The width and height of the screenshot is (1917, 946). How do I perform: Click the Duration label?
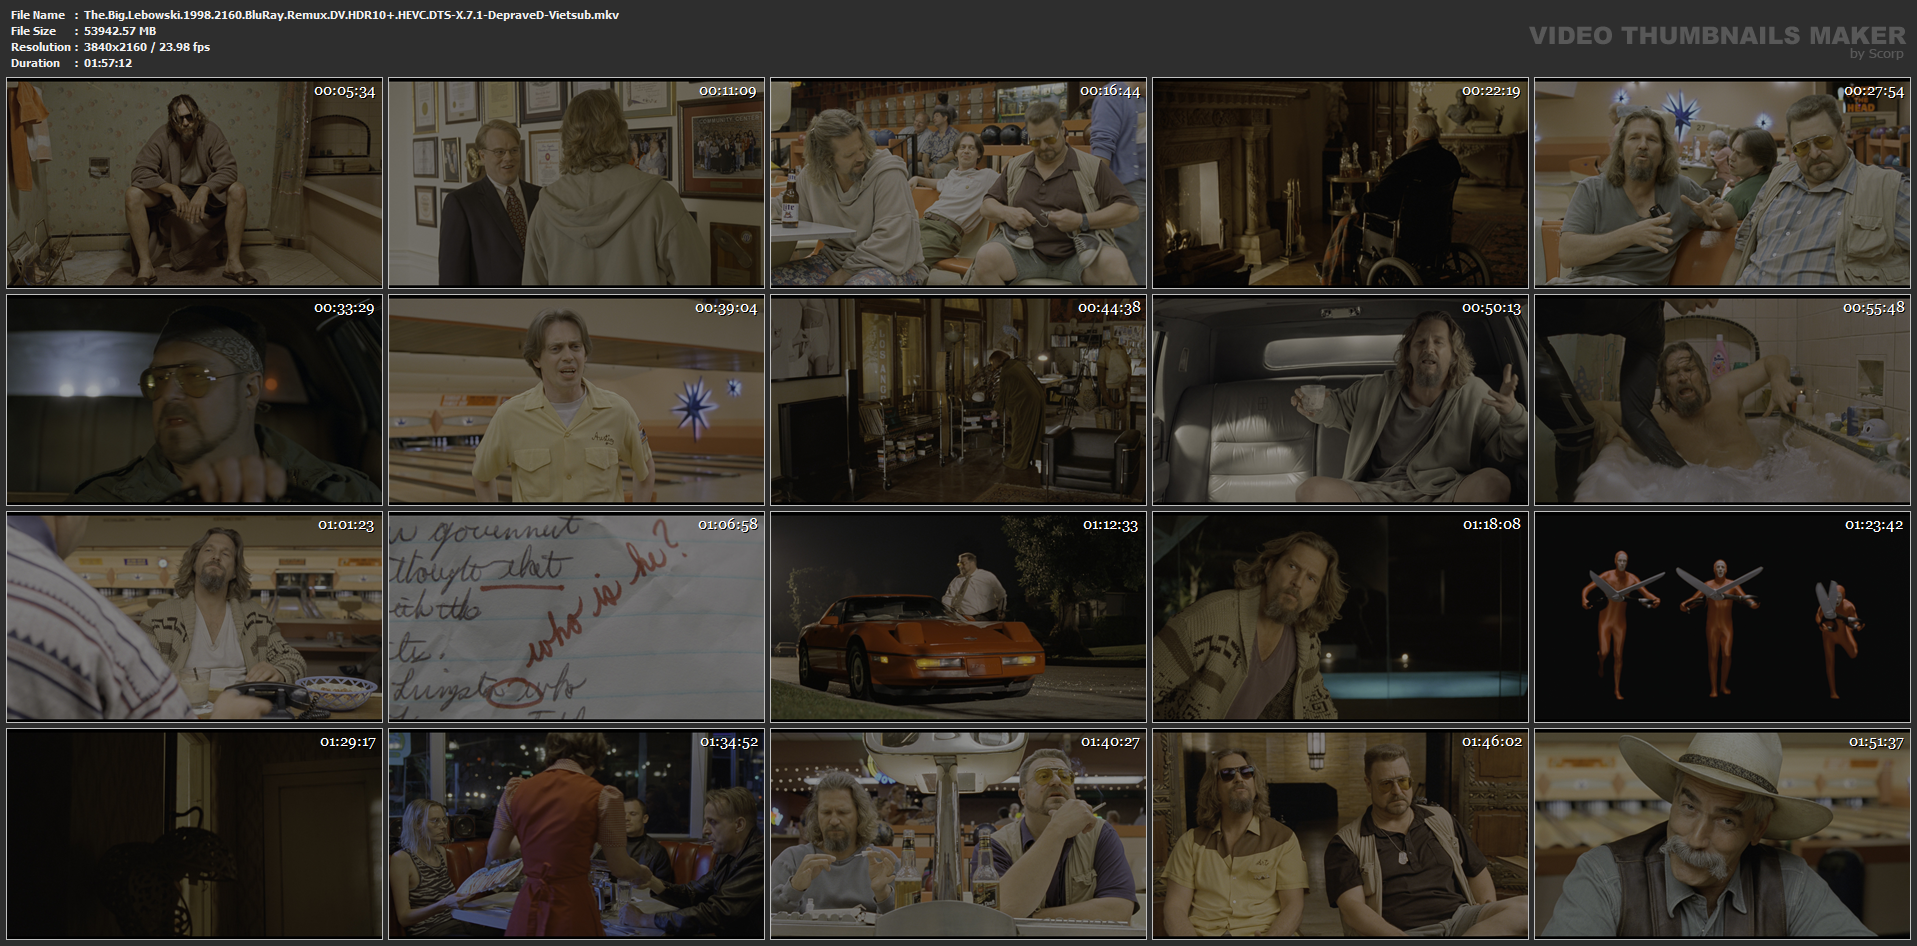click(x=36, y=63)
